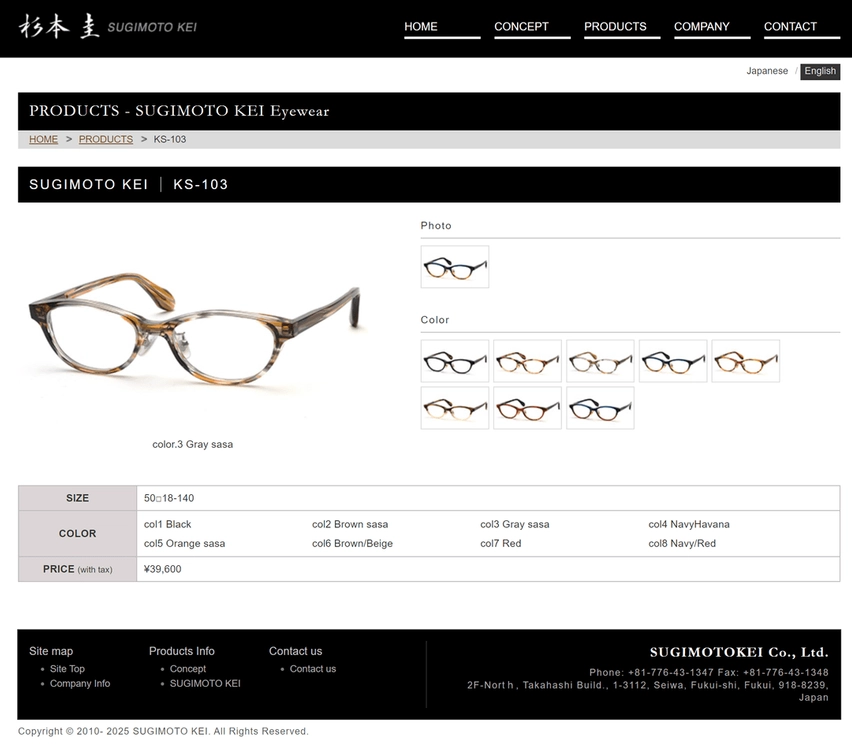Choose the last Navy/Red color thumbnail

600,408
